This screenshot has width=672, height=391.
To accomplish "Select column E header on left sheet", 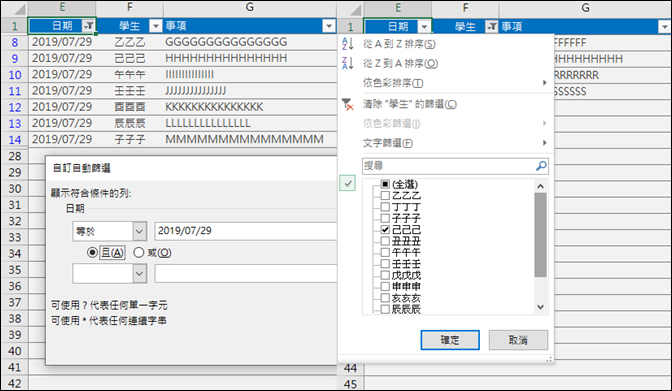I will [63, 8].
